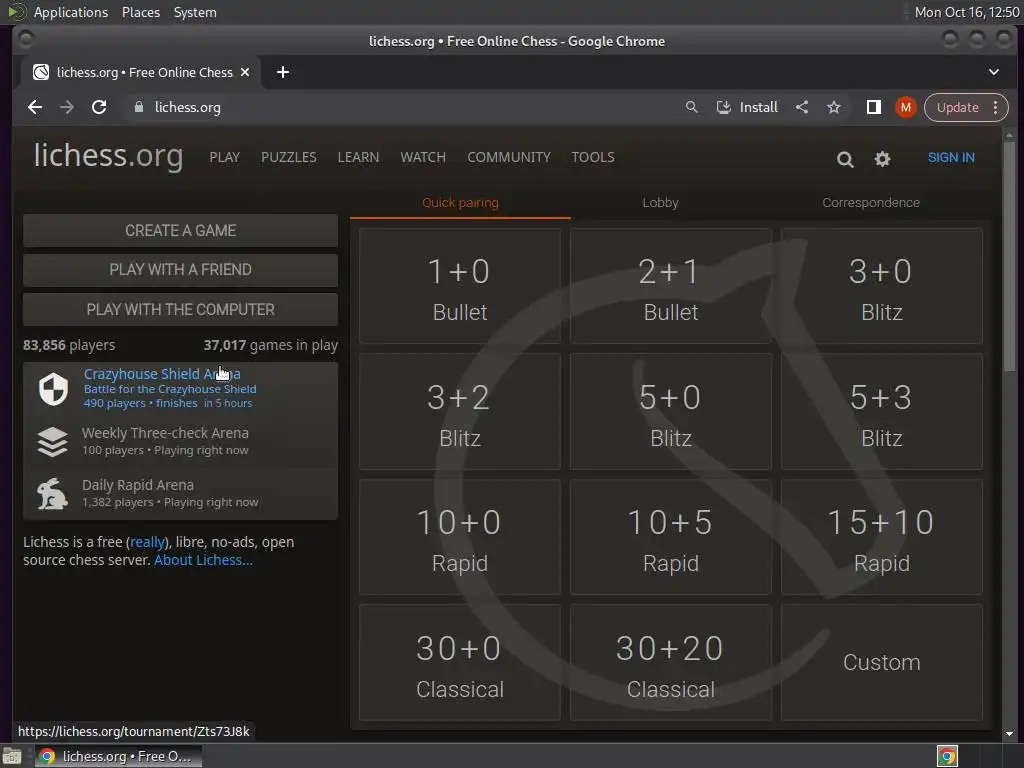Click the browser back arrow
1024x768 pixels.
click(35, 107)
